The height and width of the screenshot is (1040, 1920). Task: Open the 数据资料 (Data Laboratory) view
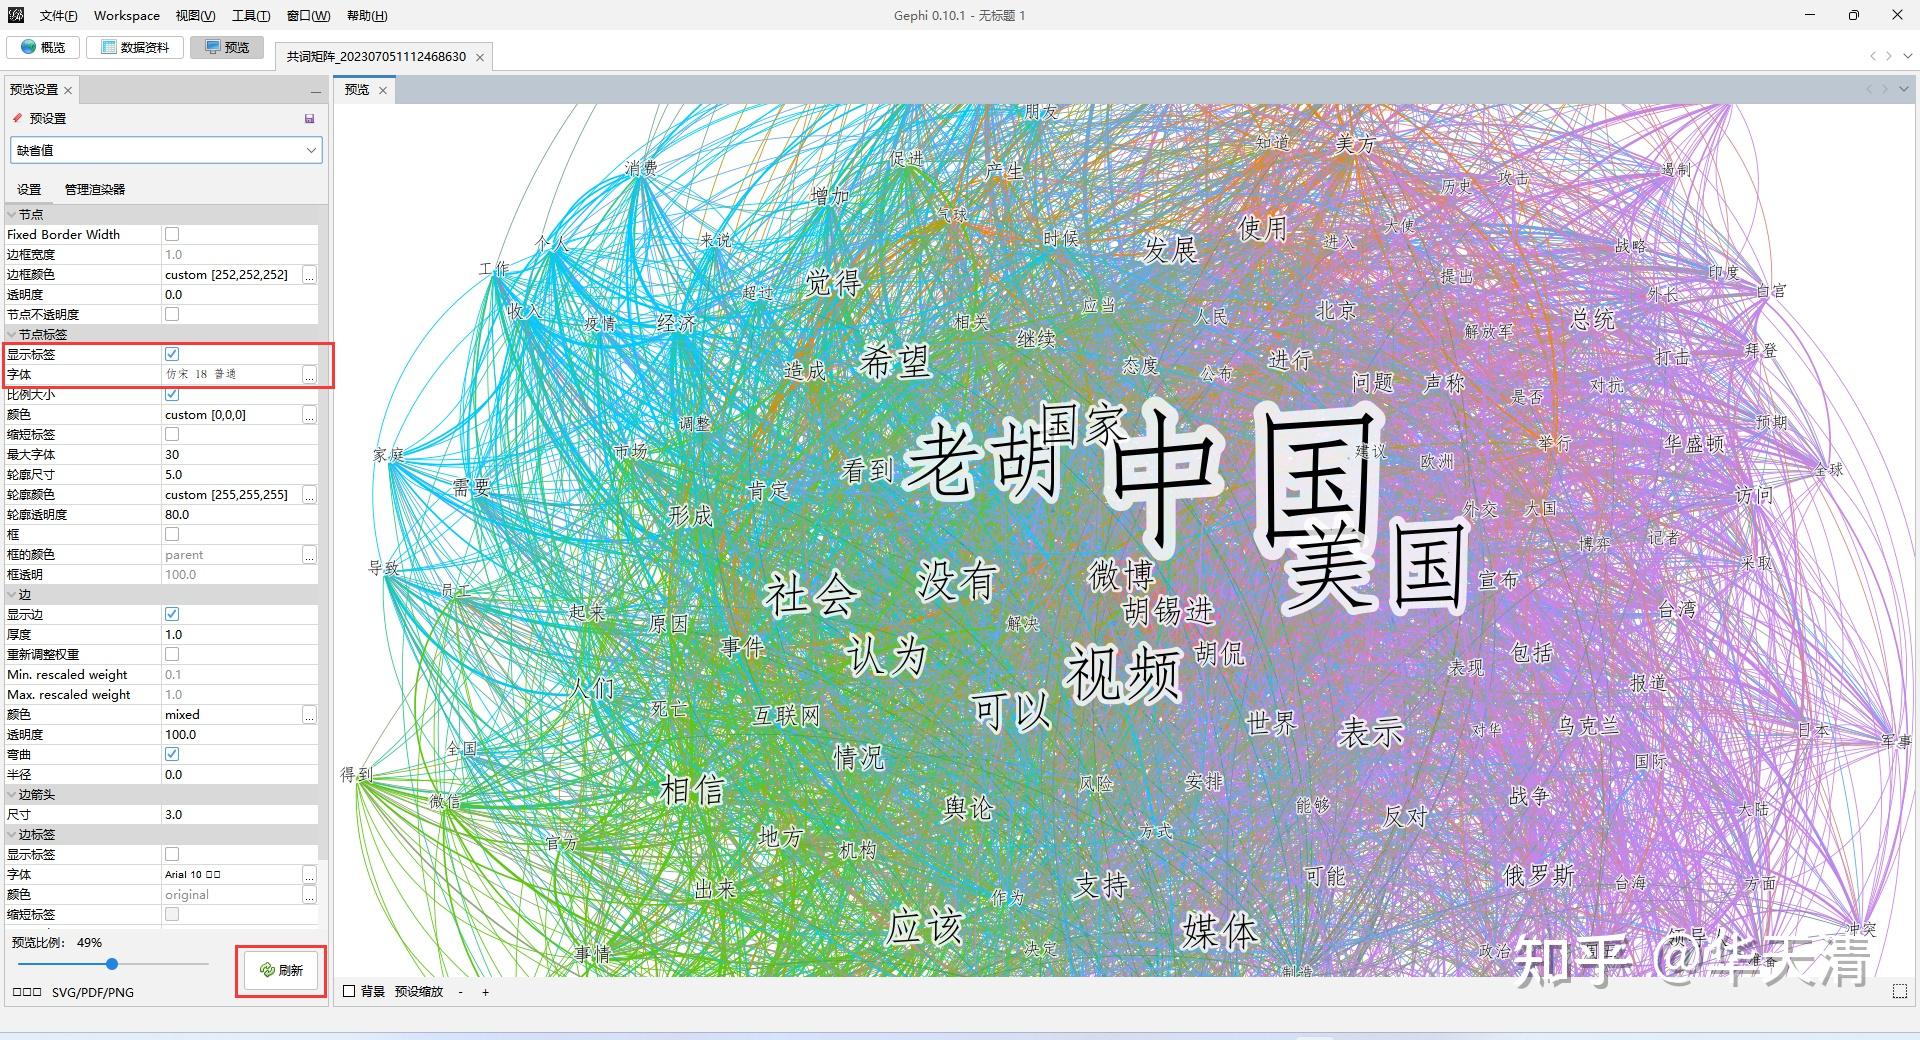pyautogui.click(x=134, y=47)
